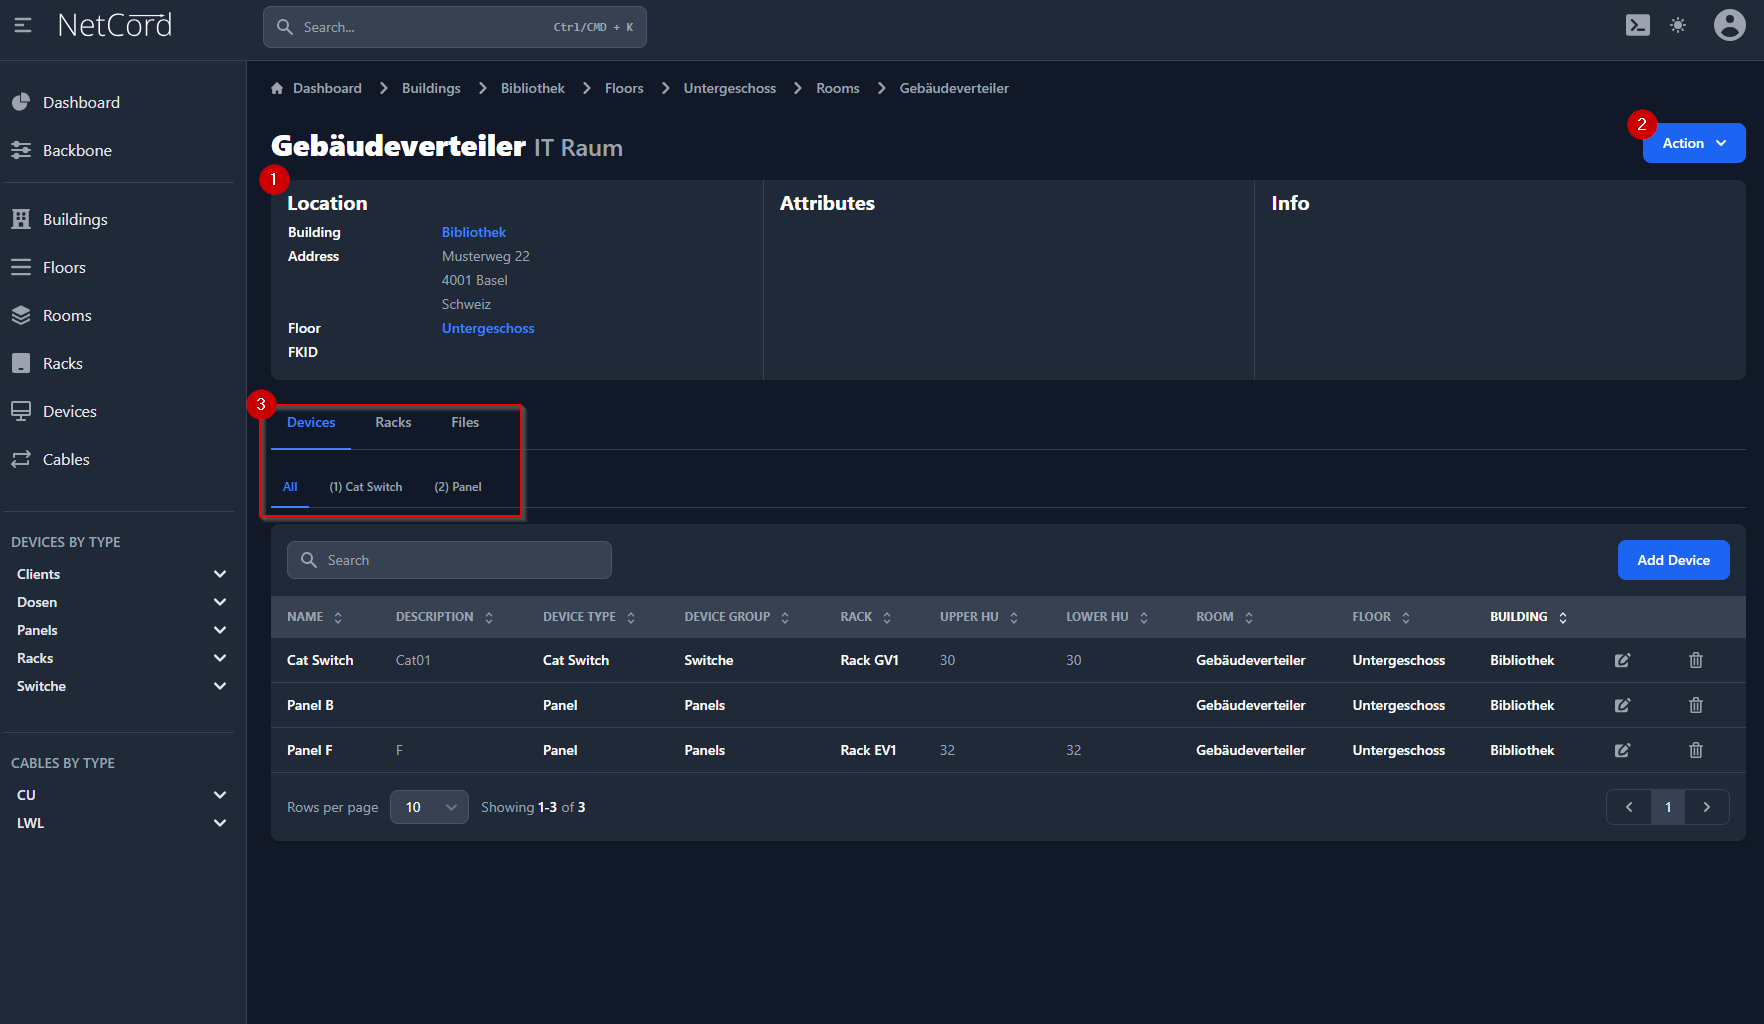Open the Untergeschoss floor link in Location
Image resolution: width=1764 pixels, height=1024 pixels.
point(488,328)
